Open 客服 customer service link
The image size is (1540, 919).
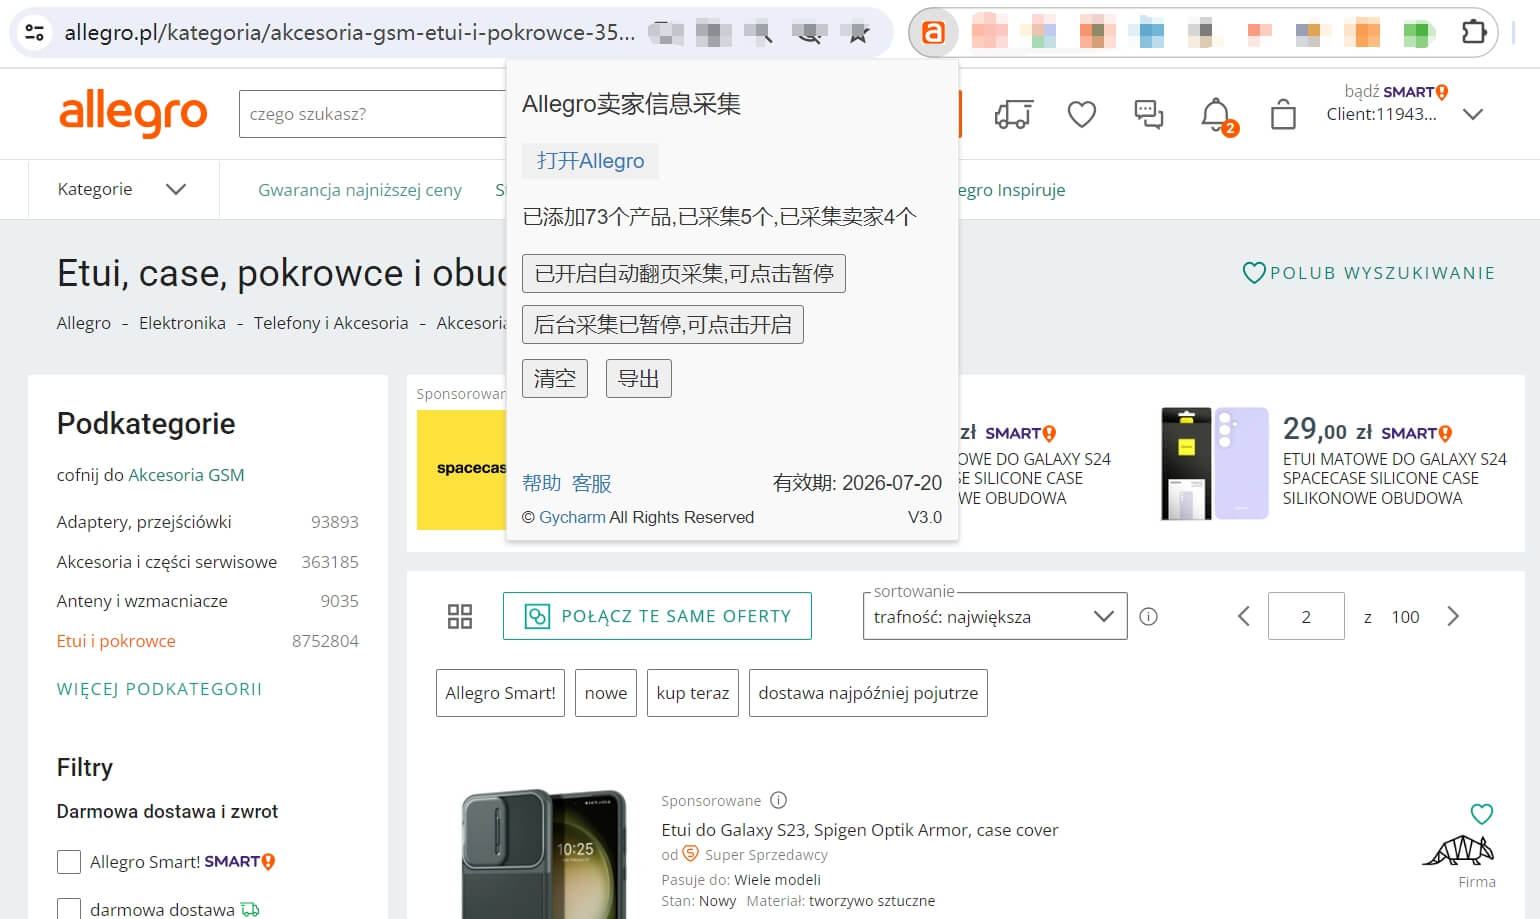click(x=592, y=483)
